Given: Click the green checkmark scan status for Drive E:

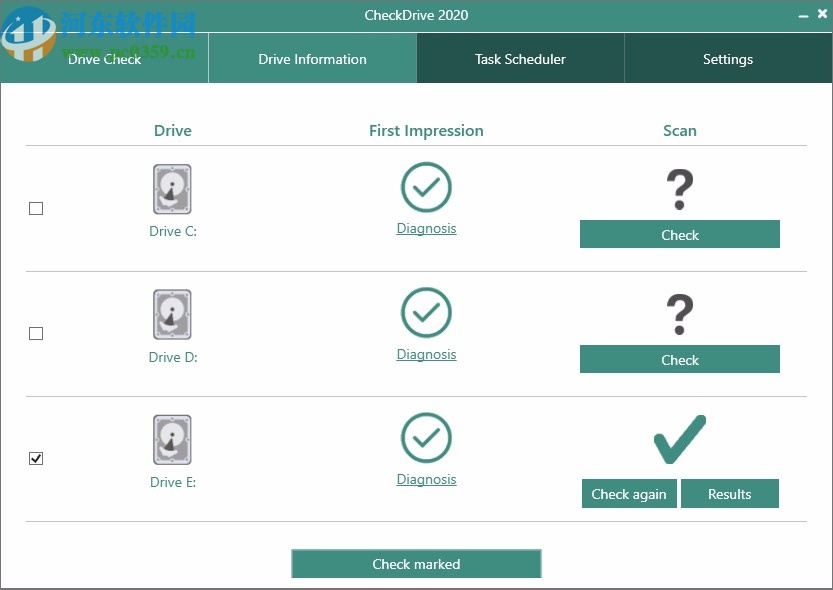Looking at the screenshot, I should tap(680, 438).
